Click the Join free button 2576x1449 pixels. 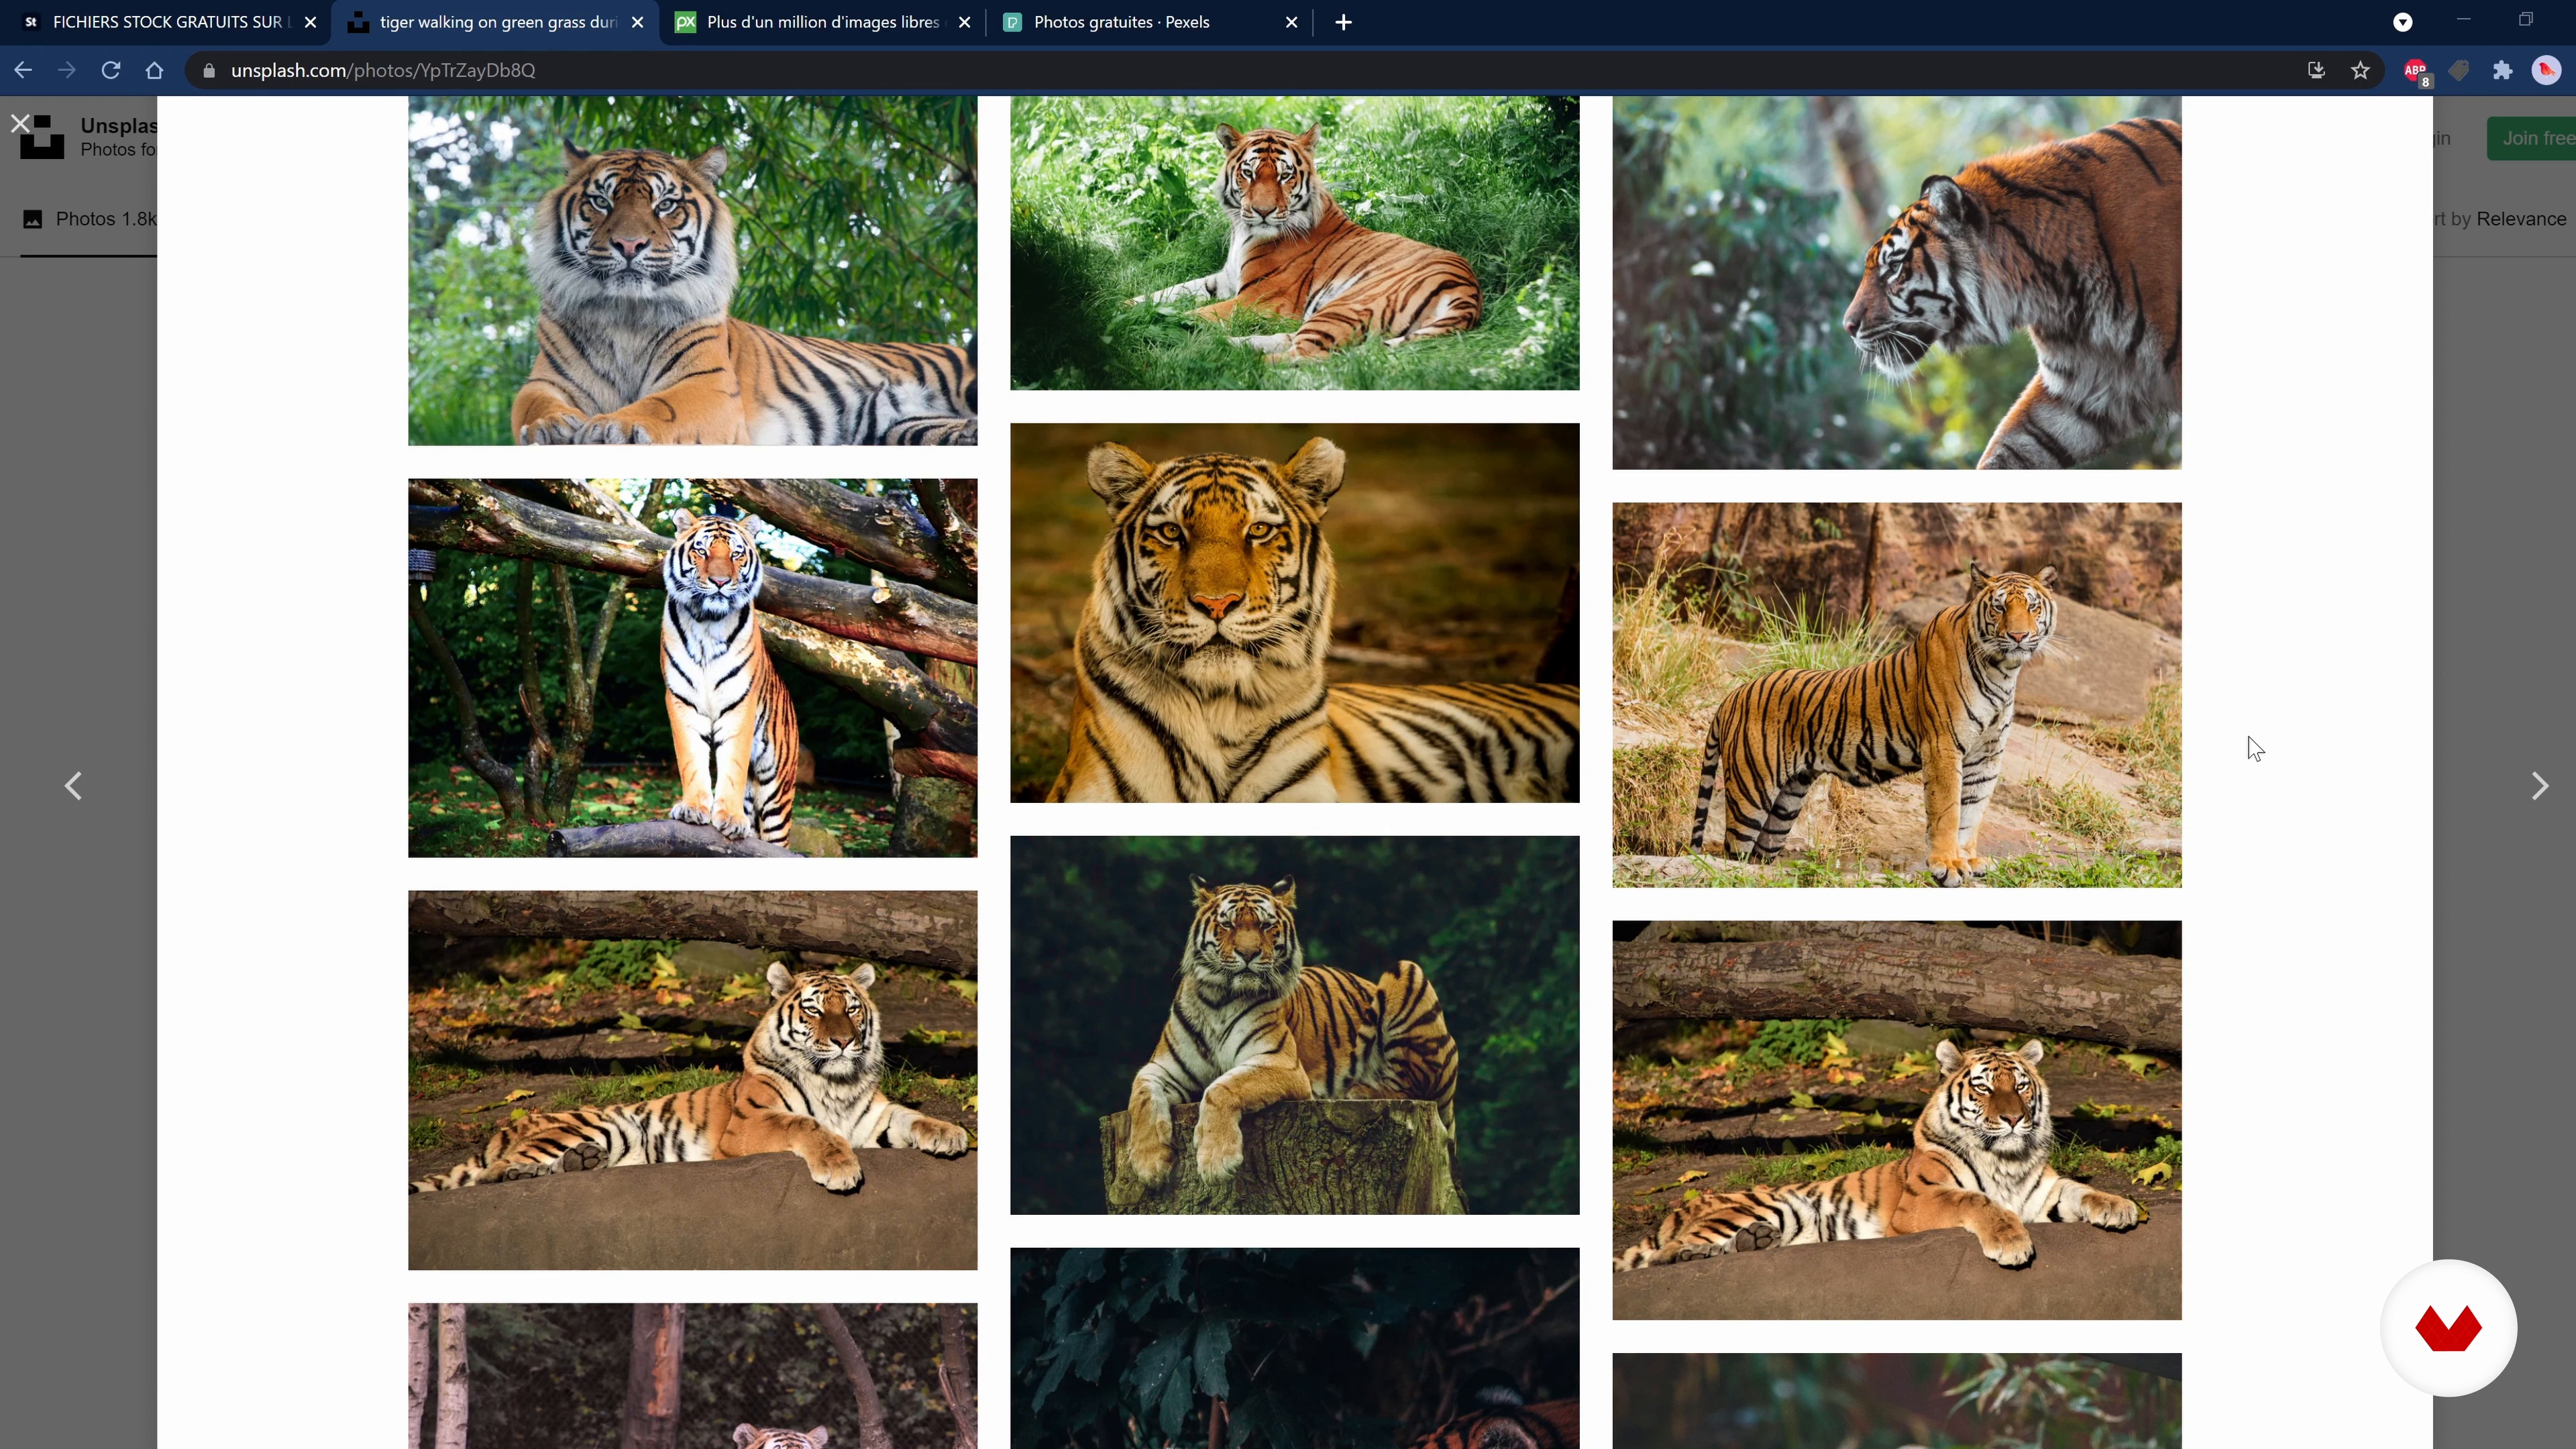click(2535, 138)
